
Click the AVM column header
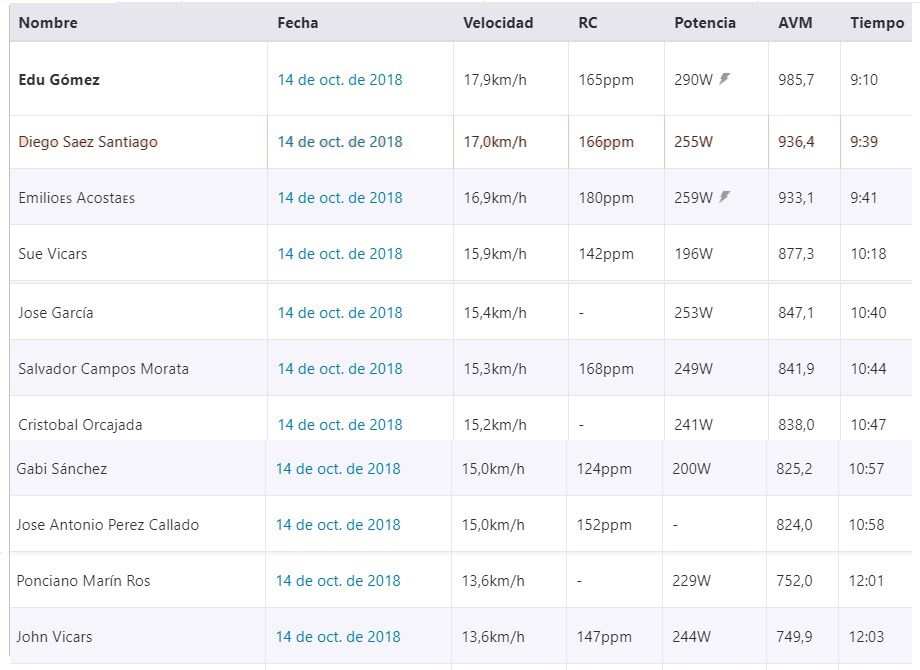(x=795, y=23)
